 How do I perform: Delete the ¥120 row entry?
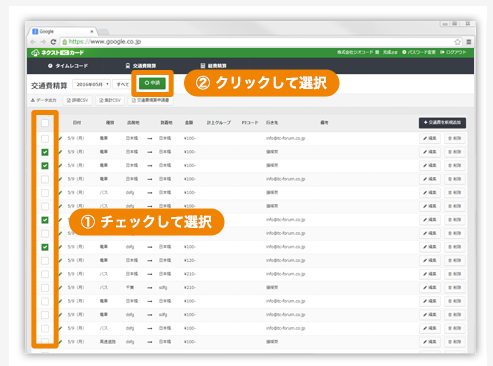tap(455, 260)
